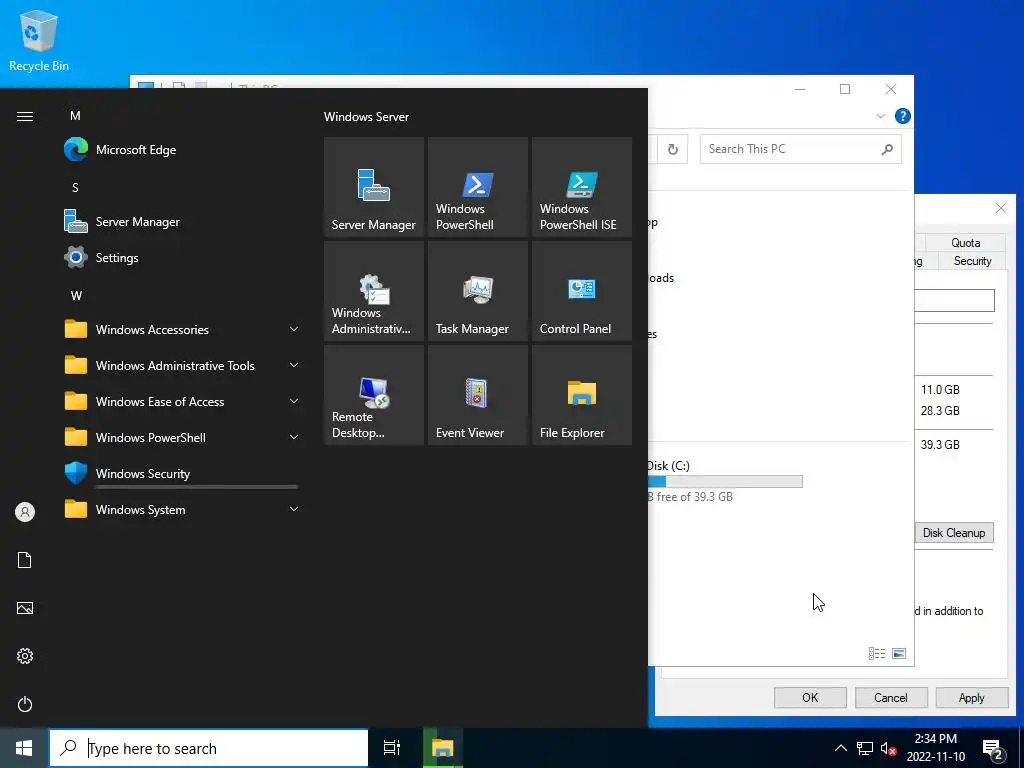1024x768 pixels.
Task: Open the user account icon
Action: click(x=25, y=512)
